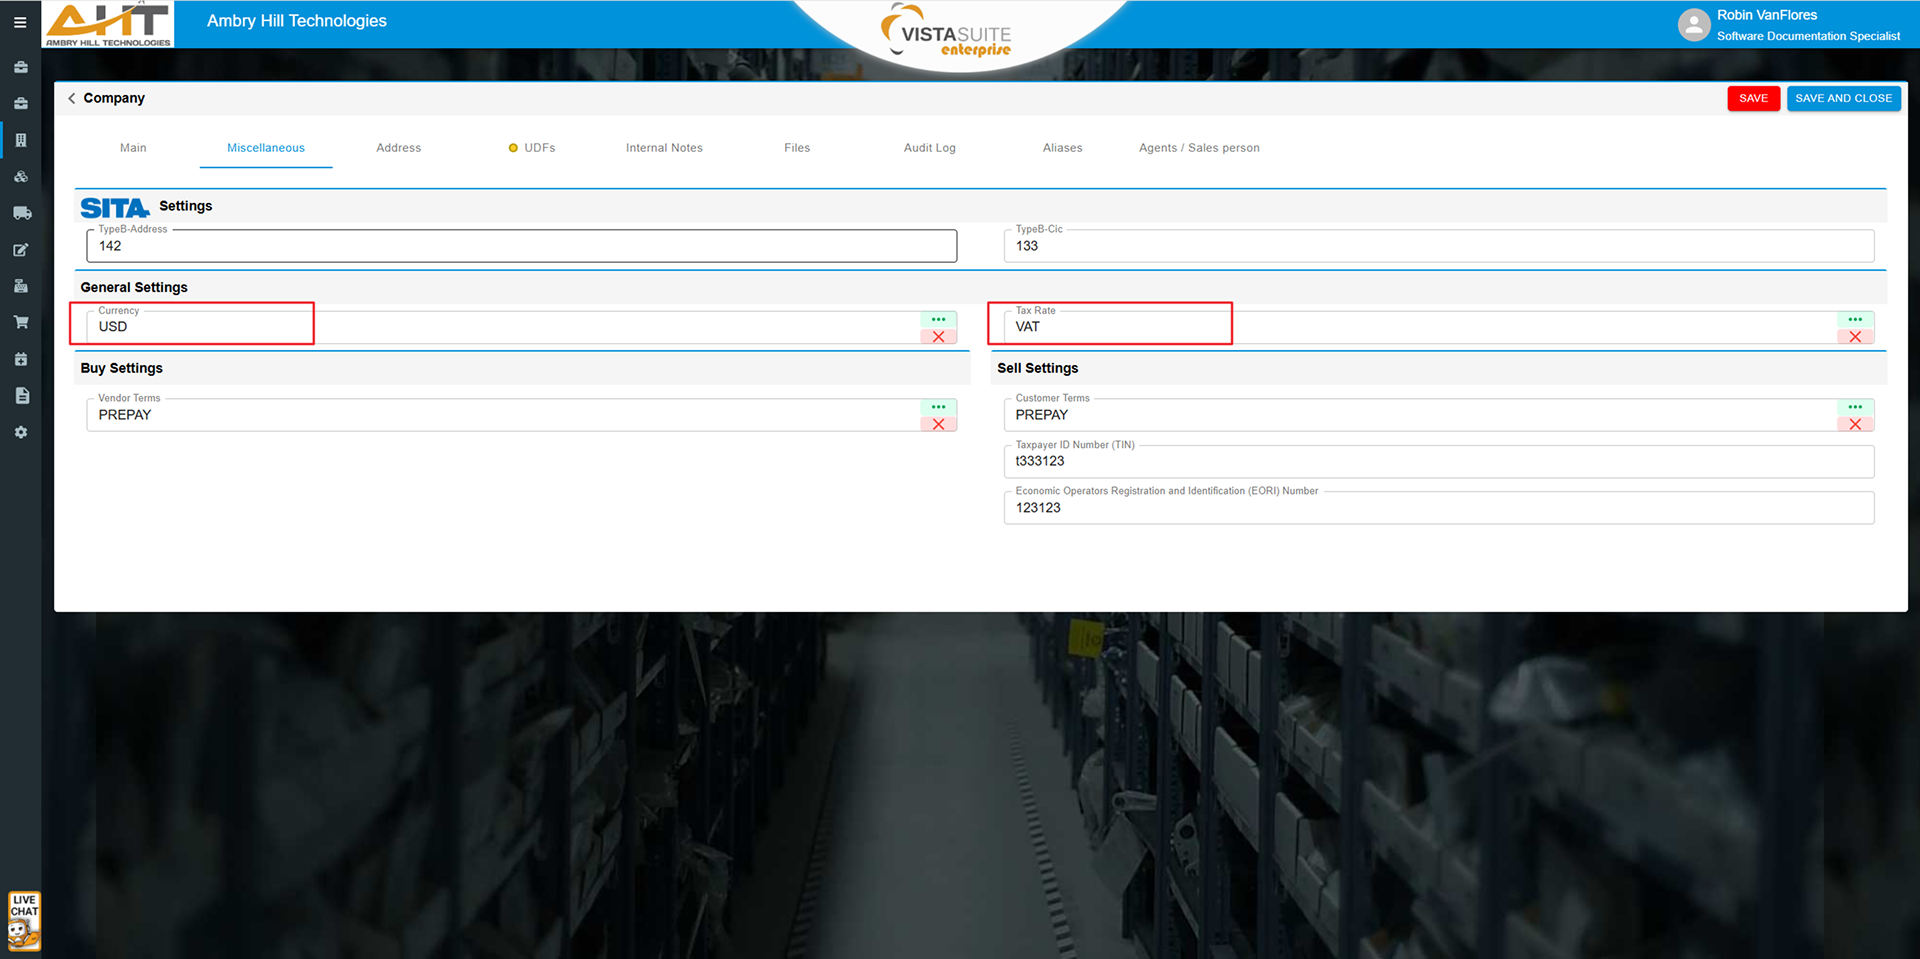
Task: Open Currency lookup with green dots button
Action: pyautogui.click(x=938, y=320)
